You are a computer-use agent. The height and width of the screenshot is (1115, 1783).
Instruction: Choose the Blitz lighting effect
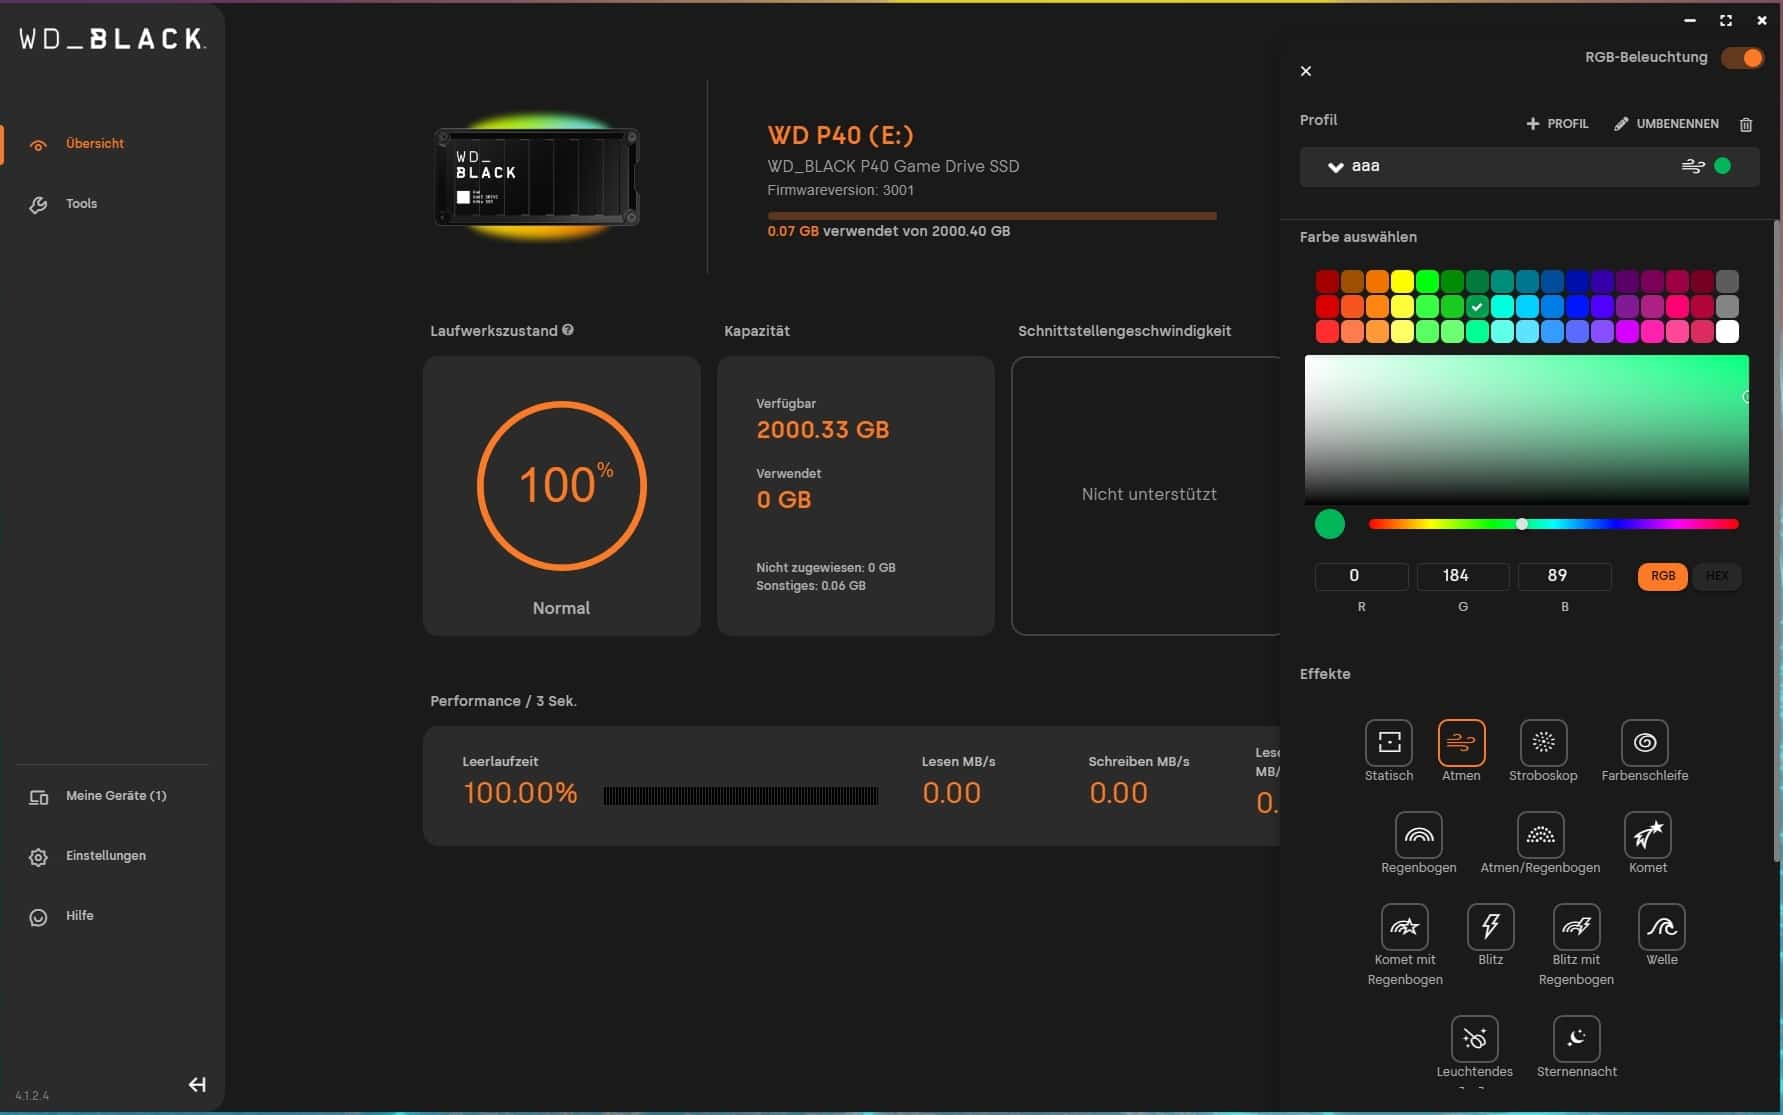point(1490,927)
